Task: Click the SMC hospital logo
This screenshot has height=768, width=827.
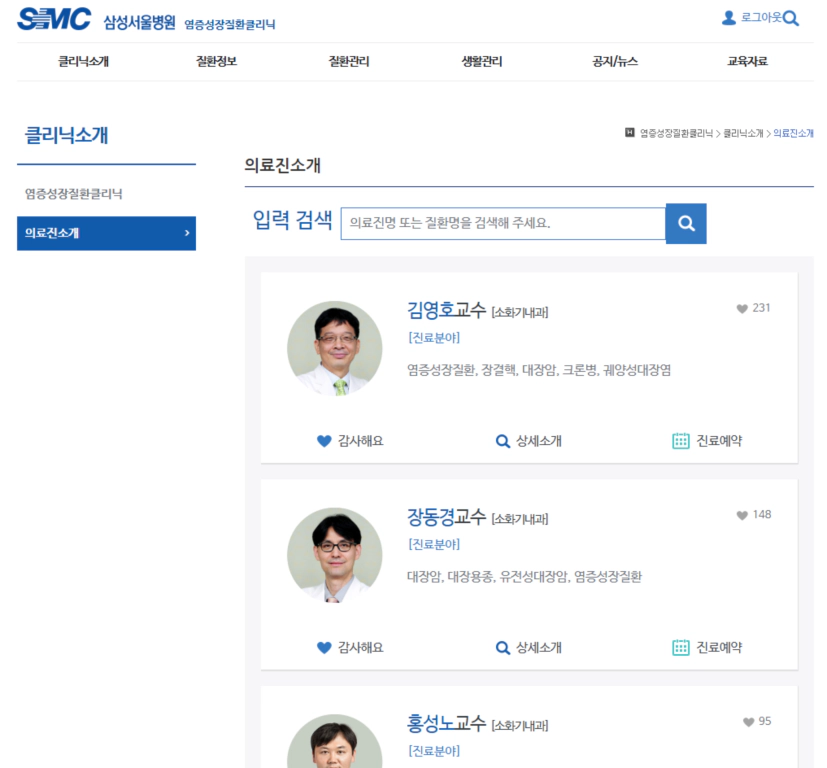Action: (54, 20)
